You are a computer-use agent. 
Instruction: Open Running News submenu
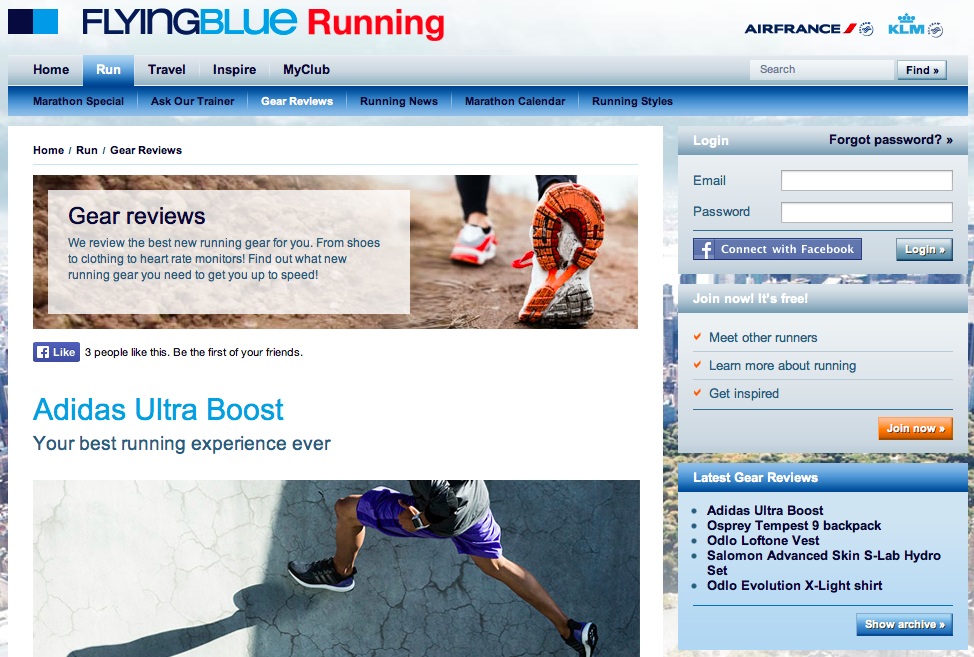(399, 101)
